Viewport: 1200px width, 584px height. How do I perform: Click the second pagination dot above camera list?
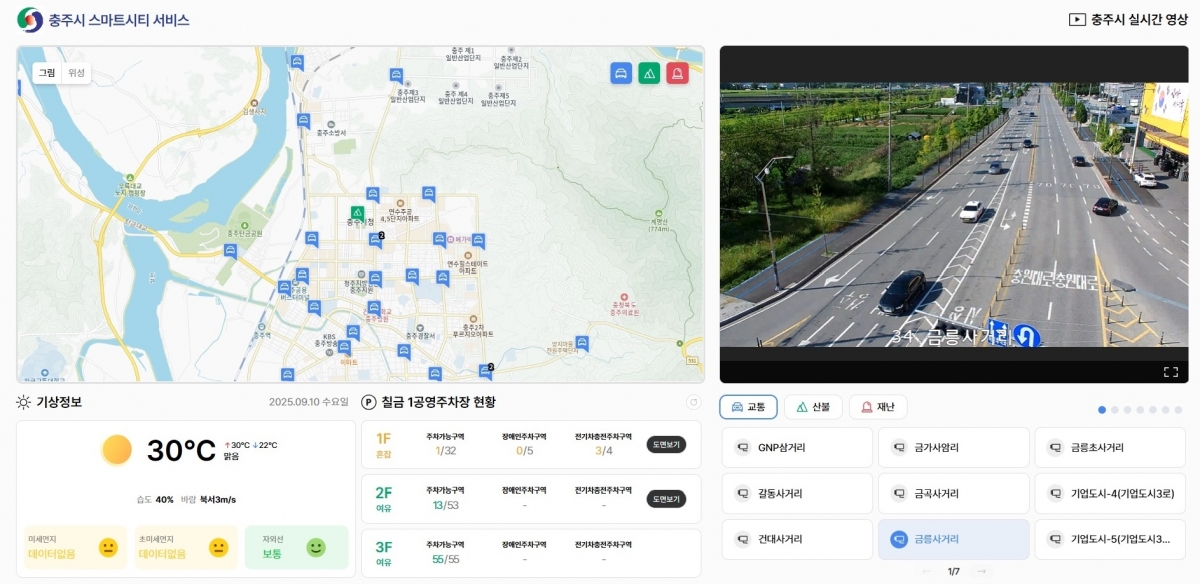1114,410
